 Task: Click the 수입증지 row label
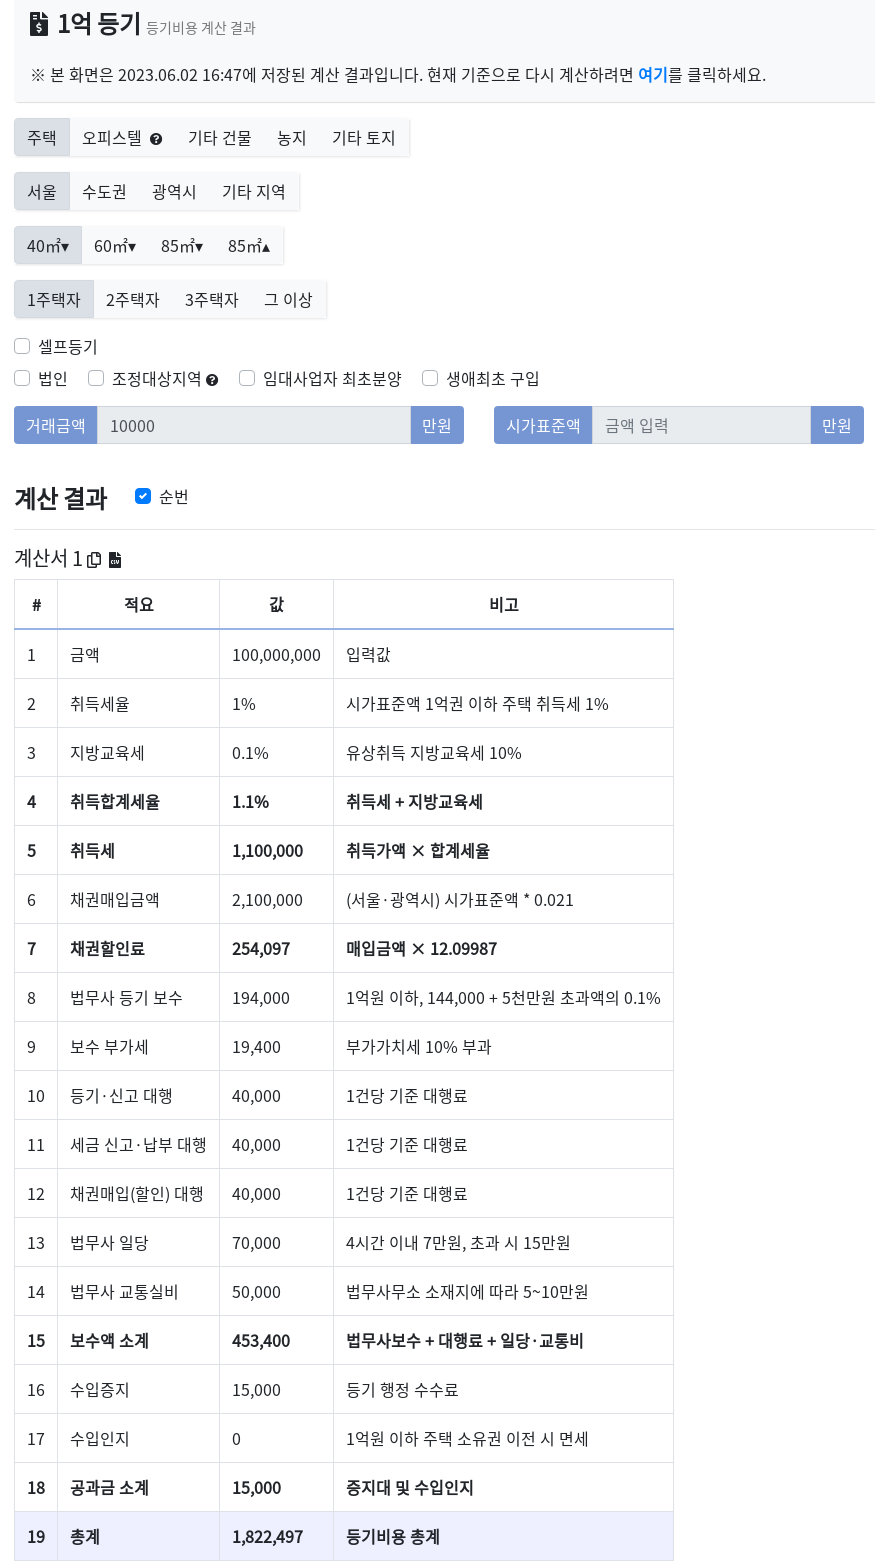(x=100, y=1390)
